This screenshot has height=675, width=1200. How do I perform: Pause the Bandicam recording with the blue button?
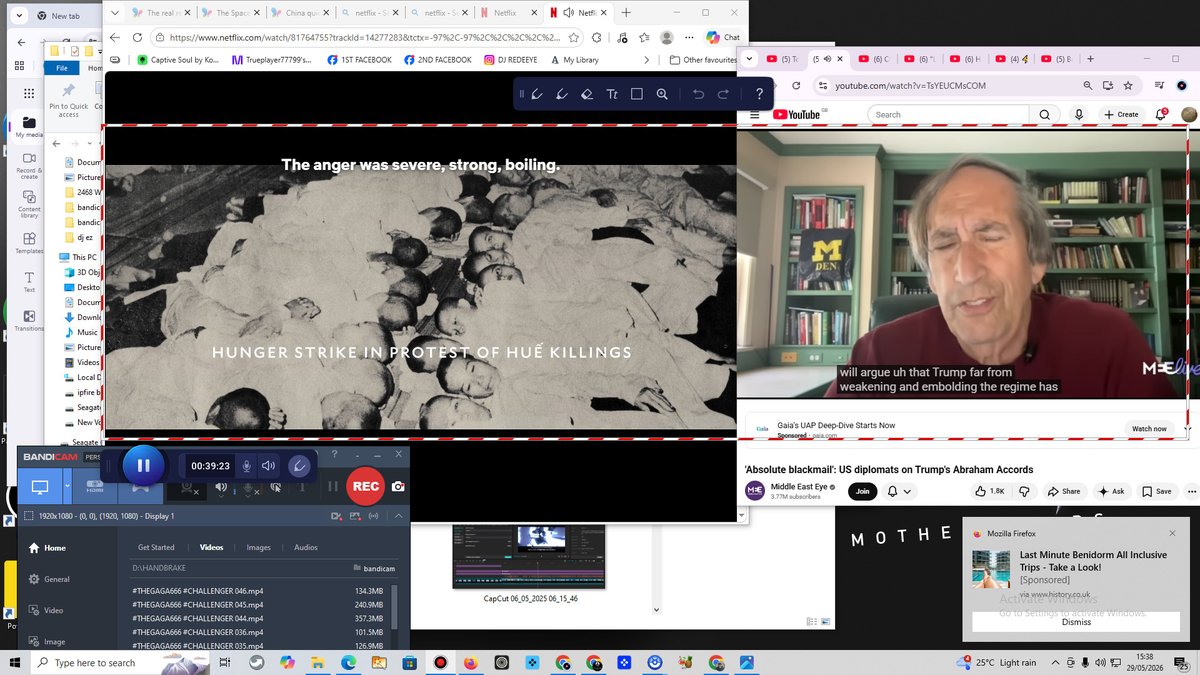point(143,465)
